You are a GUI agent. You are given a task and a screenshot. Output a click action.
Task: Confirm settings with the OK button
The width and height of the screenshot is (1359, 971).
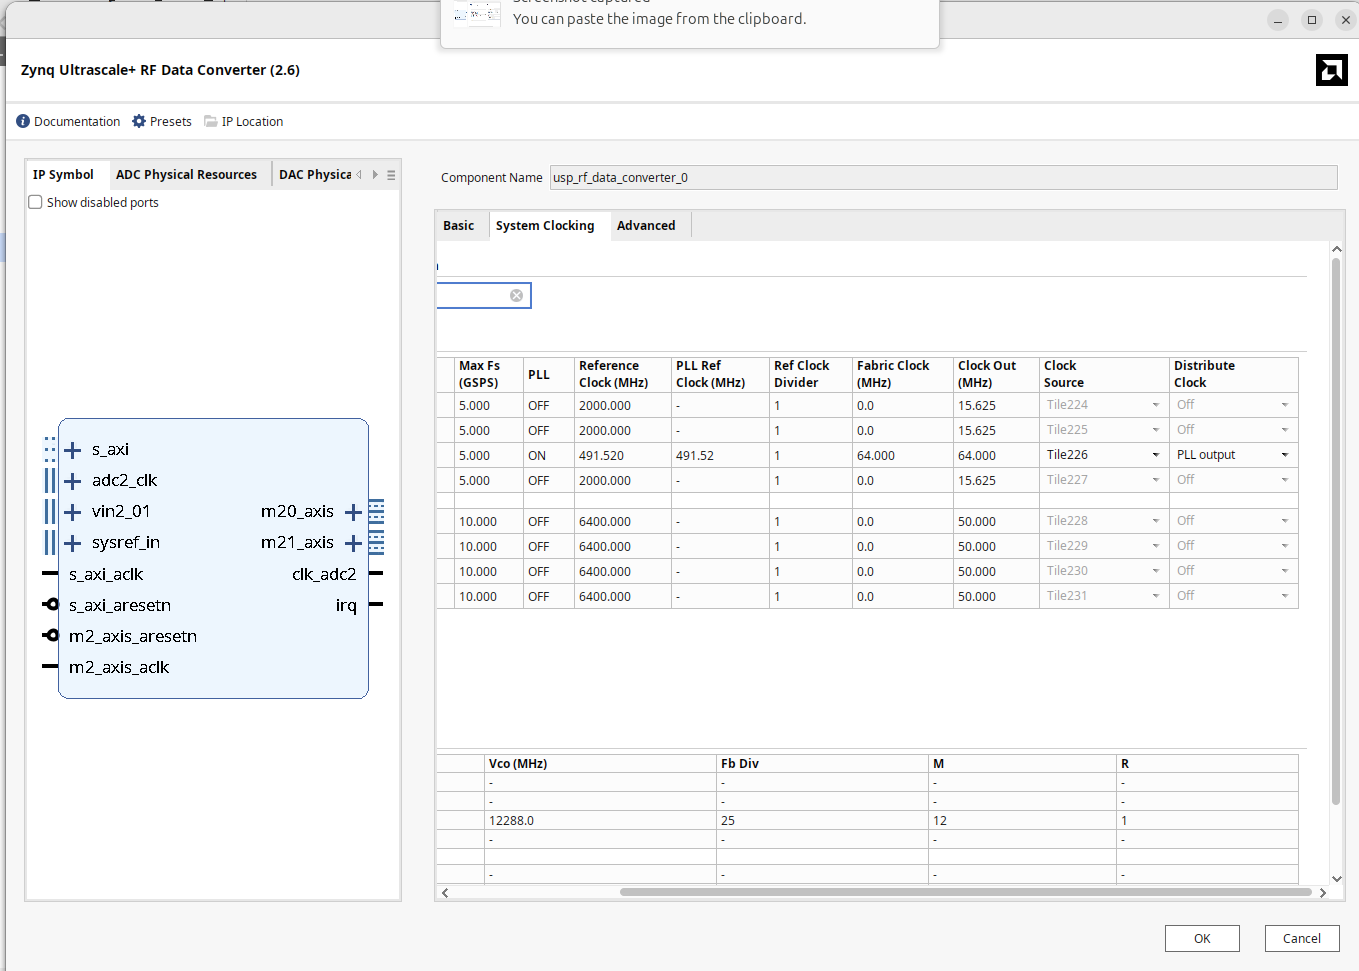[1201, 938]
